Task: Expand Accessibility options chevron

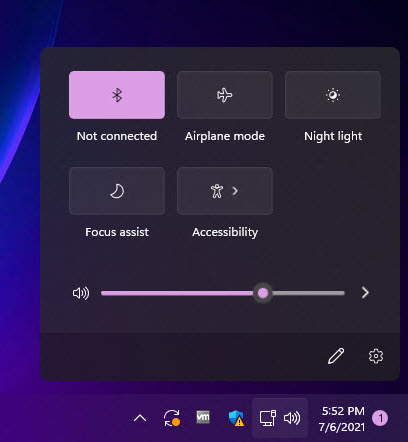Action: click(235, 191)
